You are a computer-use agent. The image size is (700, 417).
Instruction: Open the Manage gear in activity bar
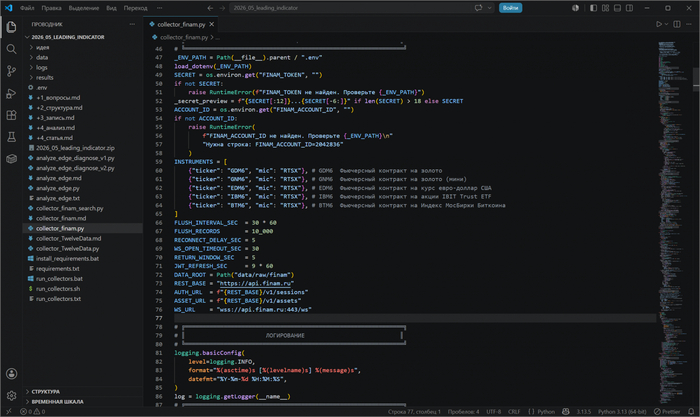[11, 396]
